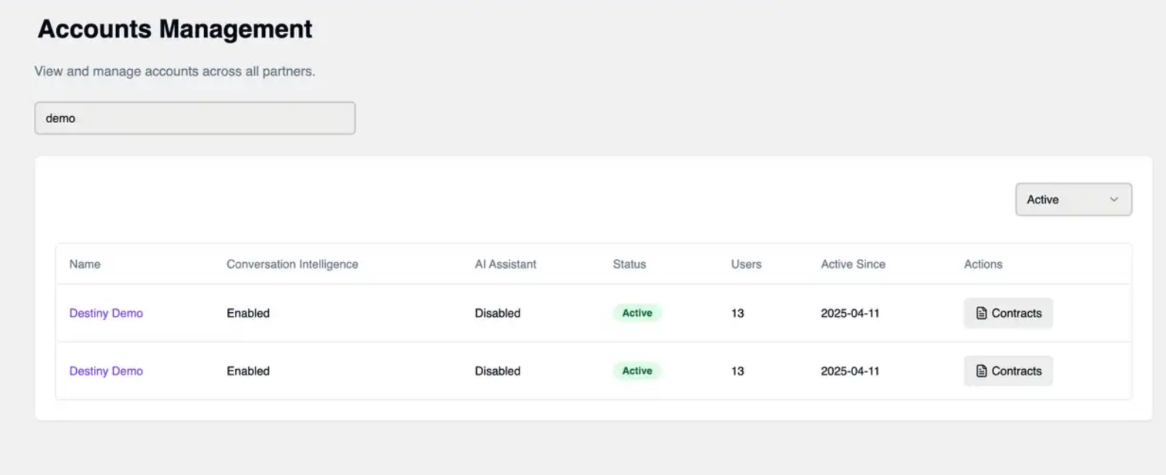Open Contracts for the second Destiny Demo row
Screen dimensions: 1166x475
[1008, 371]
